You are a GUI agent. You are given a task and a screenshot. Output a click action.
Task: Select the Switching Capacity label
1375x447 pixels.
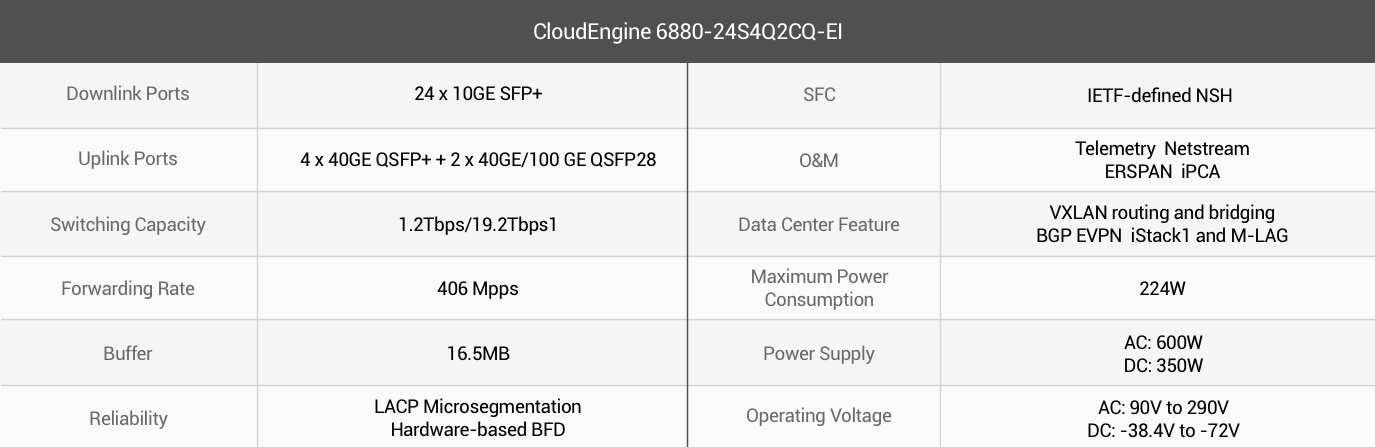(128, 224)
